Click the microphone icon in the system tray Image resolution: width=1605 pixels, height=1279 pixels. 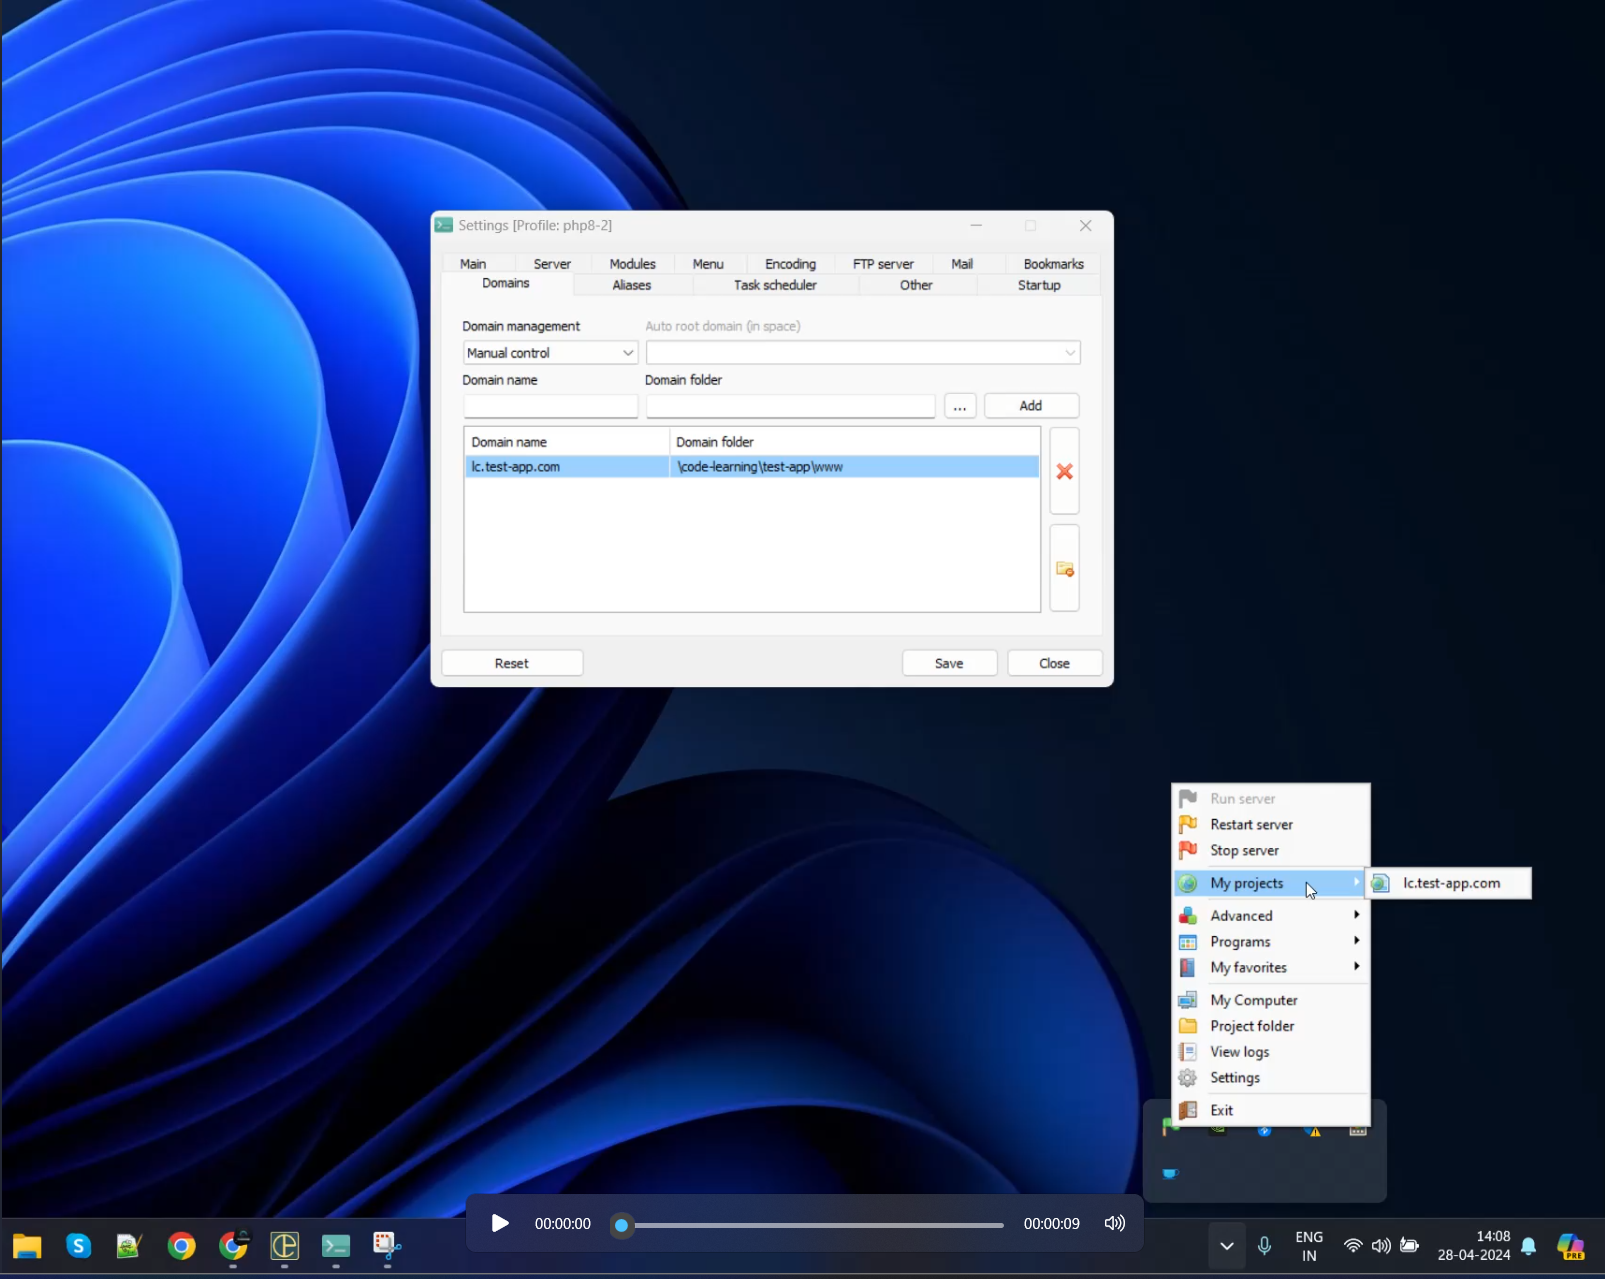pyautogui.click(x=1265, y=1246)
